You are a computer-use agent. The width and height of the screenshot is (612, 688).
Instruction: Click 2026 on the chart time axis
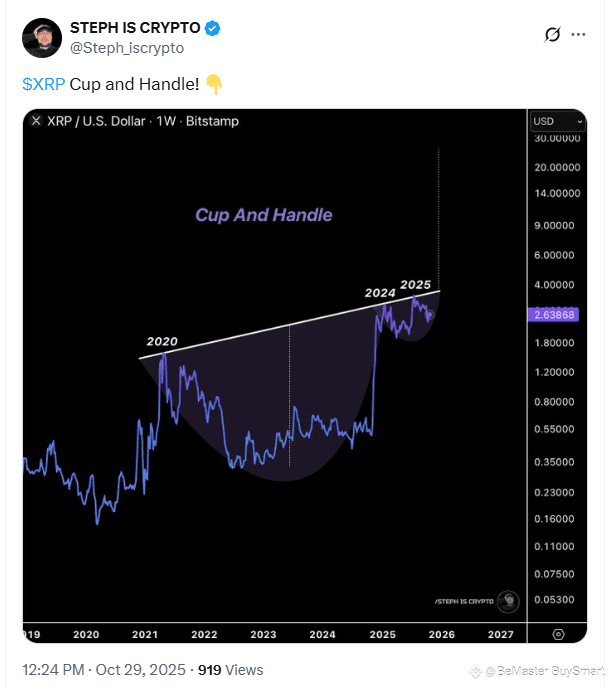[441, 634]
